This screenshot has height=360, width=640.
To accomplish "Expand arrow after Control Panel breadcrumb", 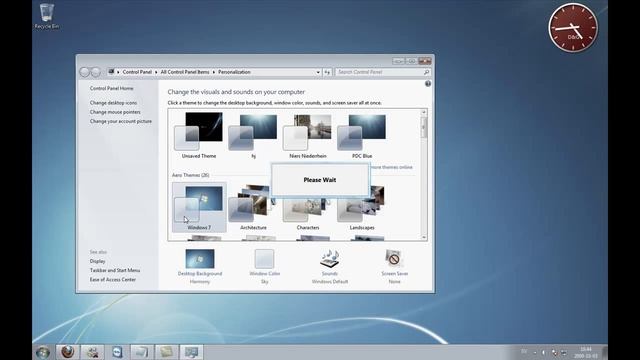I will click(x=156, y=72).
